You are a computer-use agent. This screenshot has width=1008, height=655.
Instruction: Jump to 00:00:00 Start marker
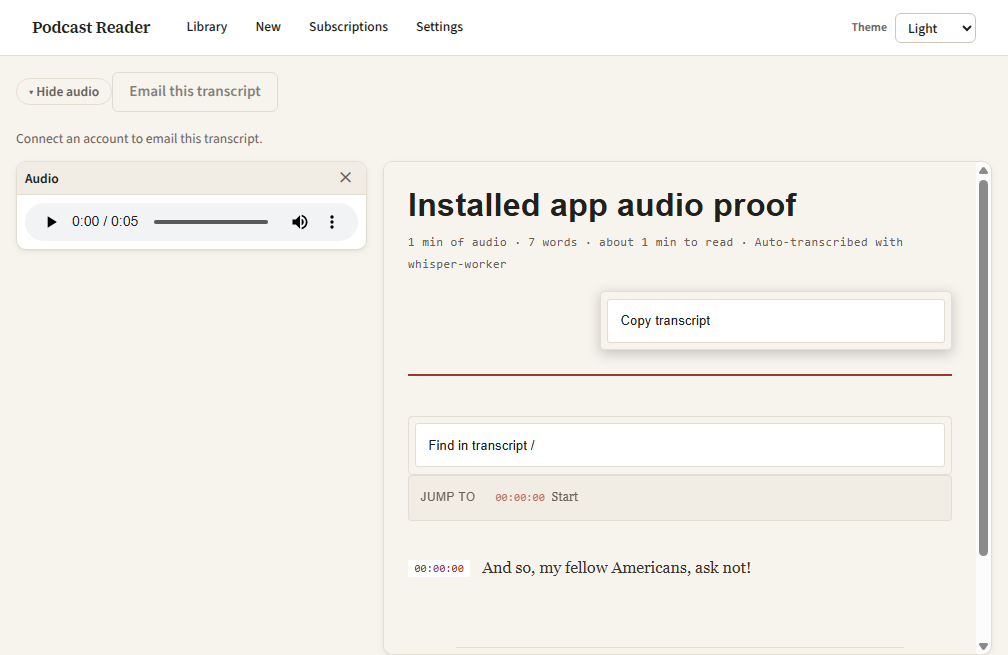click(536, 497)
